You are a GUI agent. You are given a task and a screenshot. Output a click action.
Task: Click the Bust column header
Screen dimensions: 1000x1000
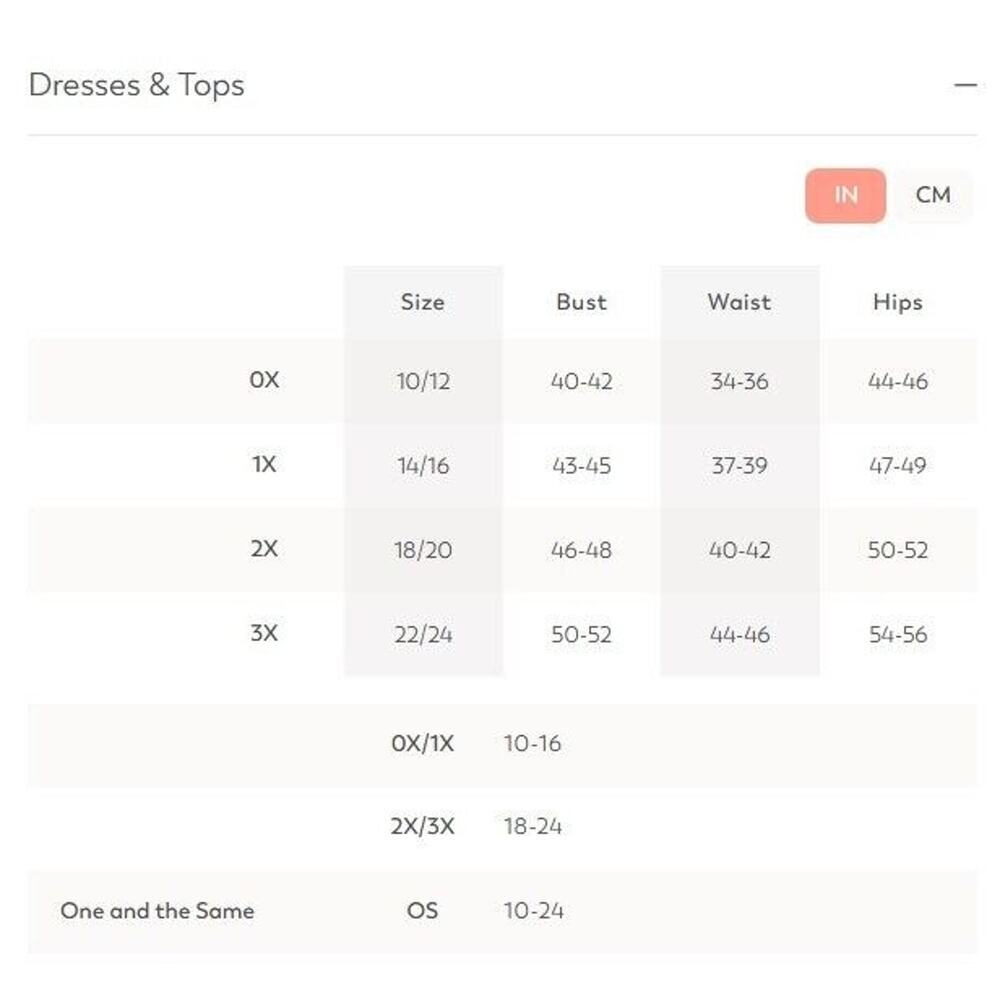[x=581, y=302]
